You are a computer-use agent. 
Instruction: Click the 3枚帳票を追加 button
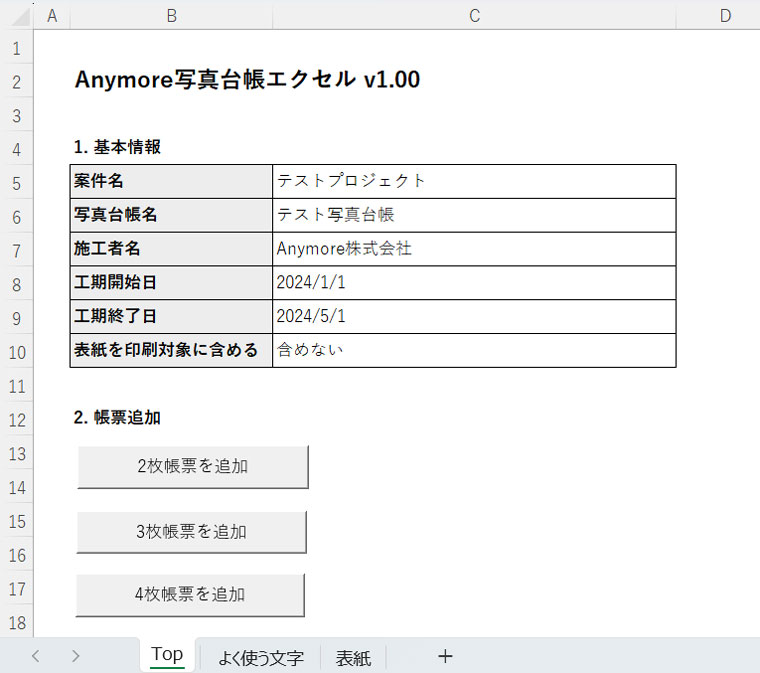point(191,532)
